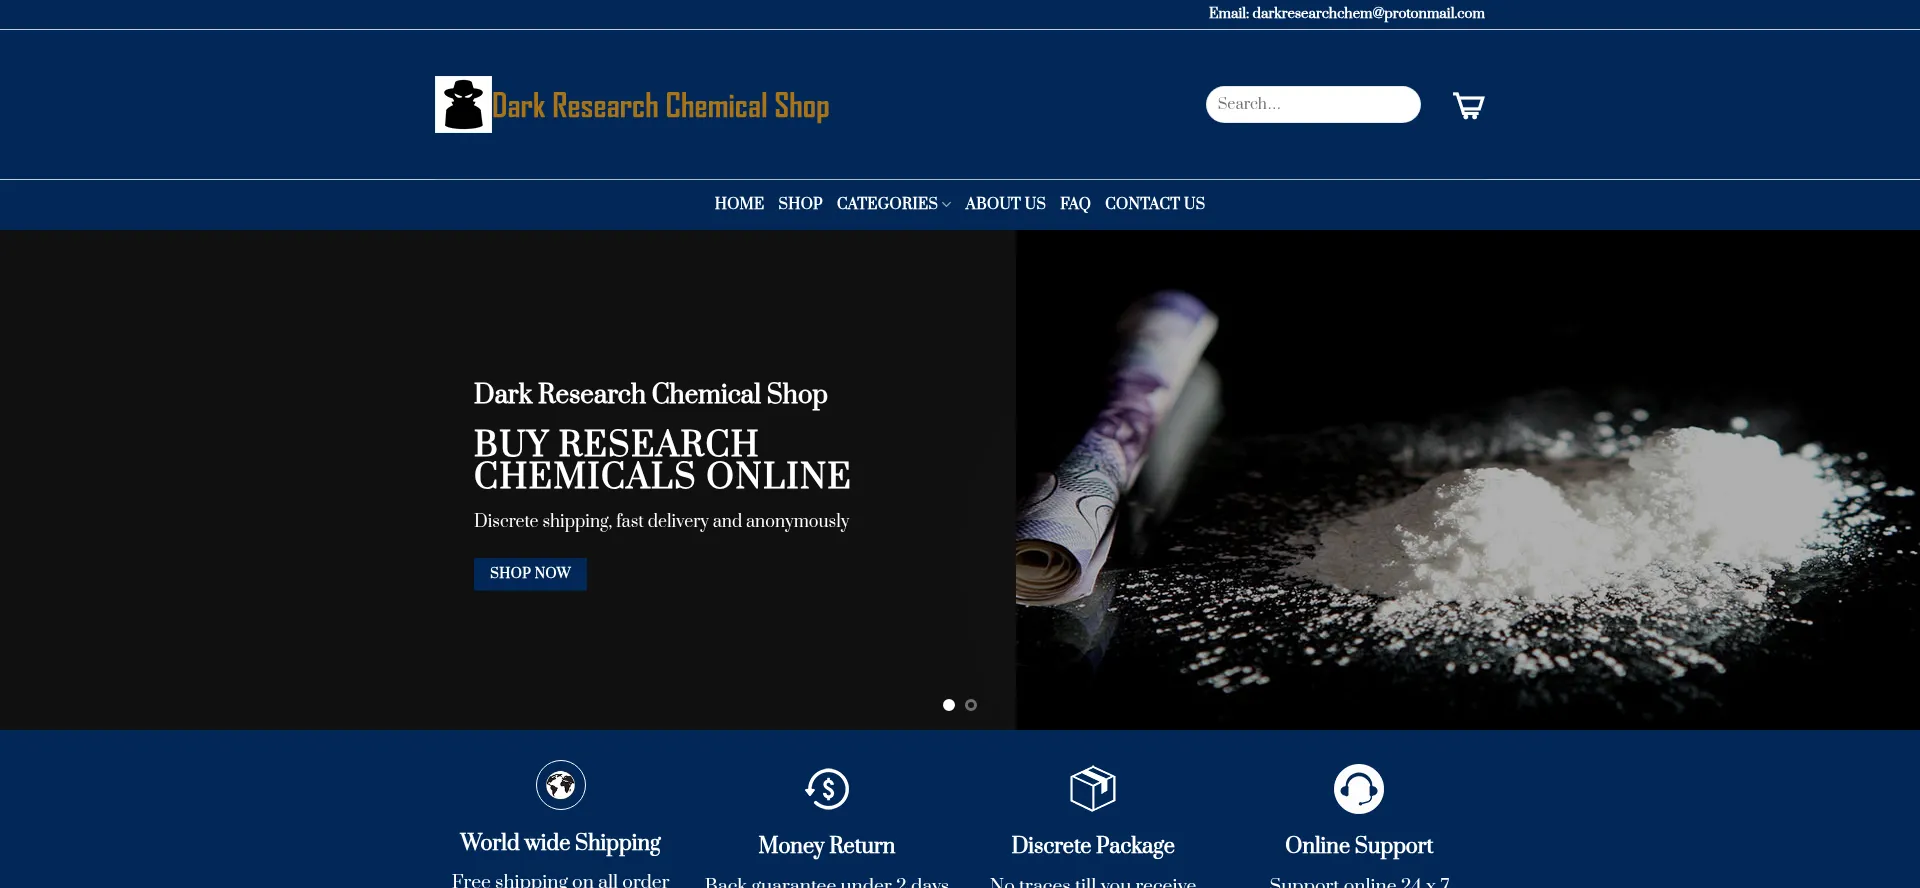This screenshot has width=1920, height=888.
Task: Click the Online Support heading
Action: click(1358, 846)
